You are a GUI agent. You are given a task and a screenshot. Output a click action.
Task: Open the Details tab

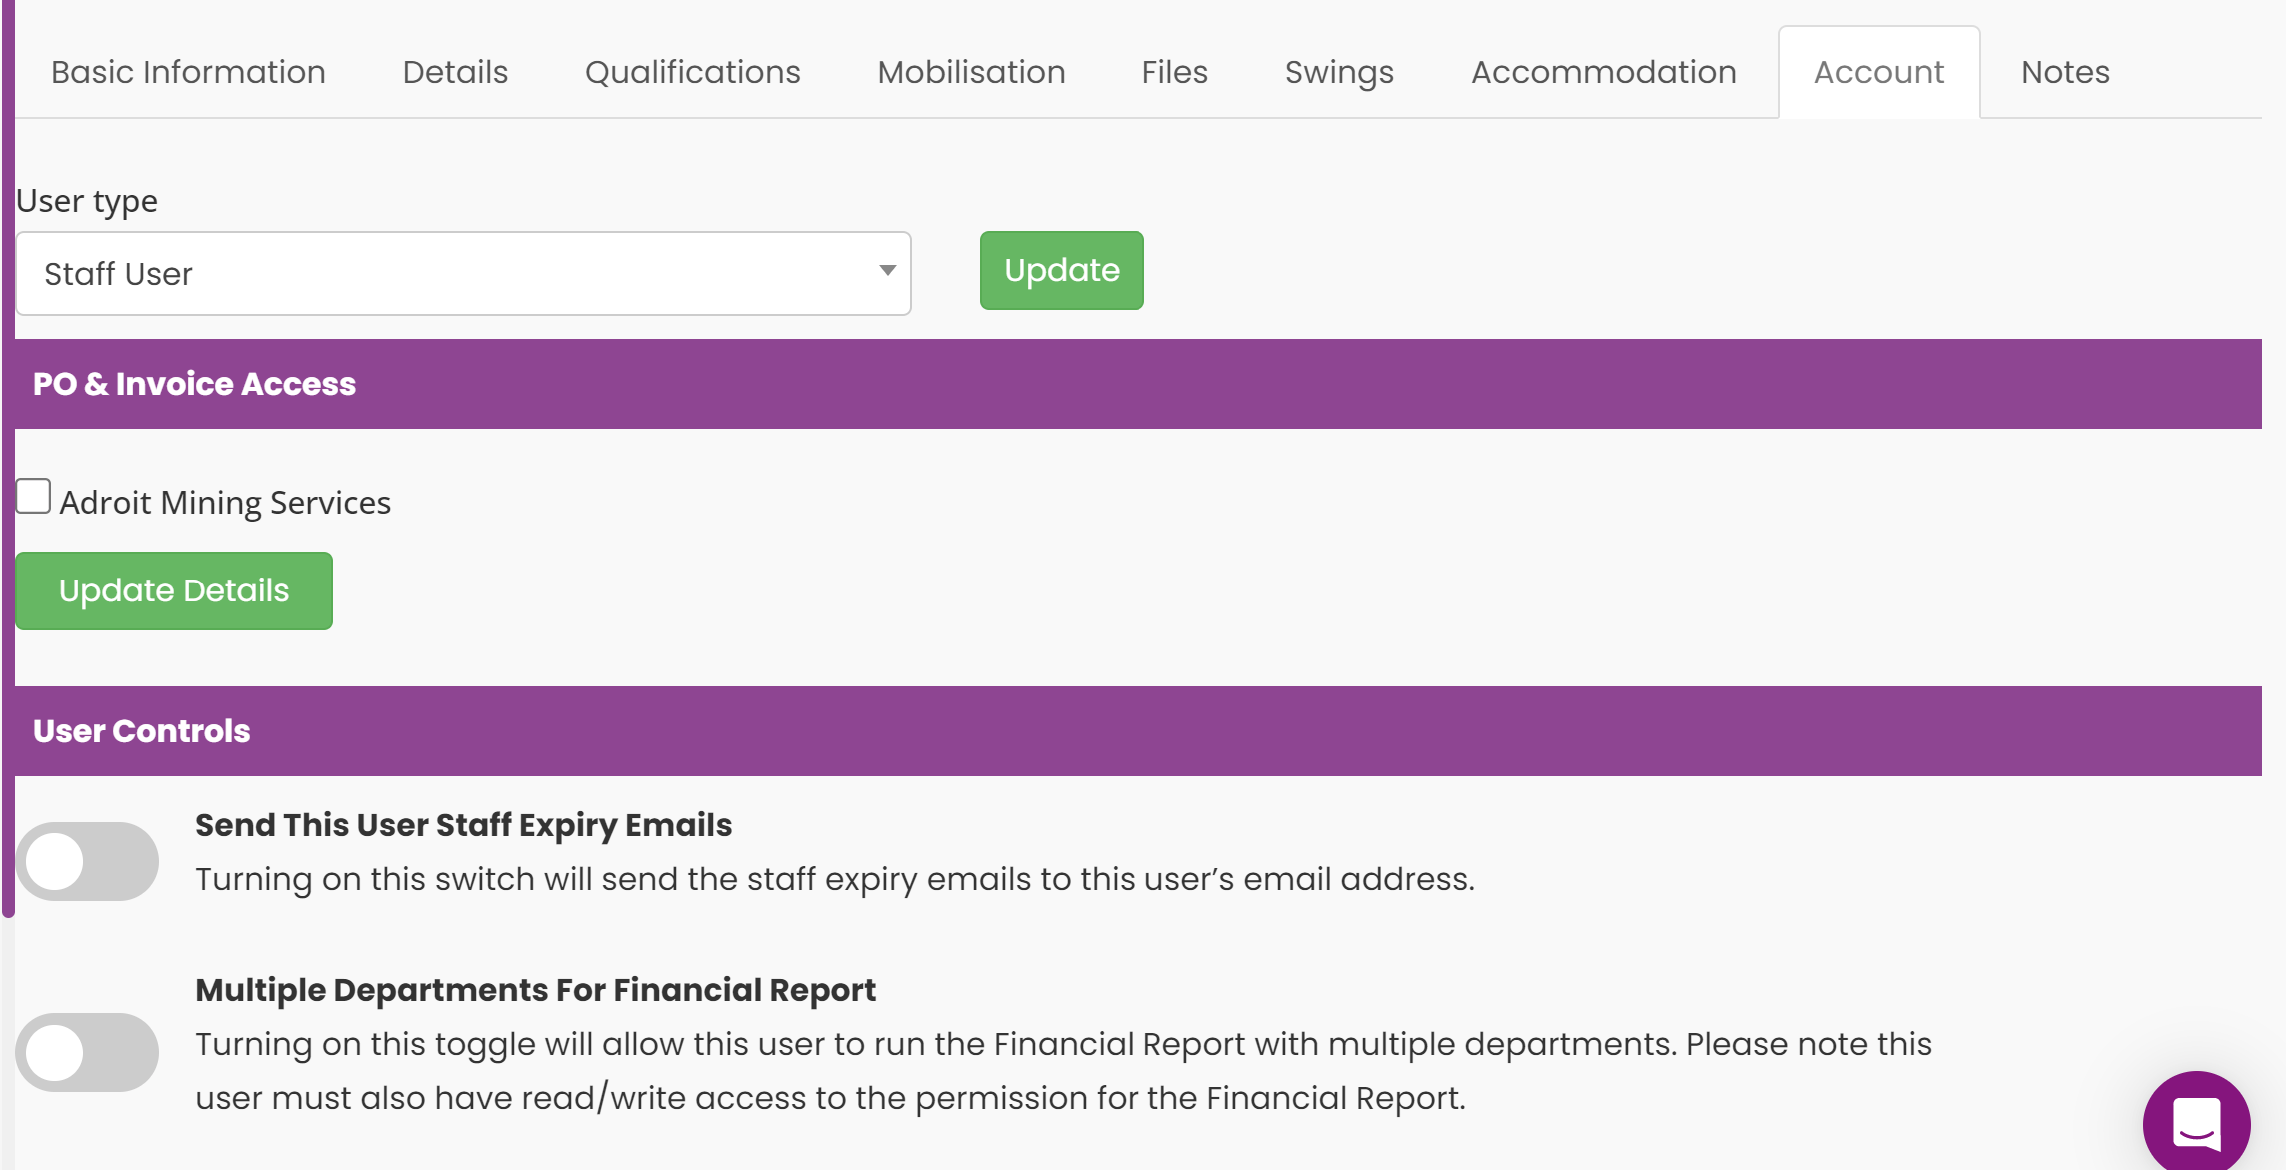455,72
